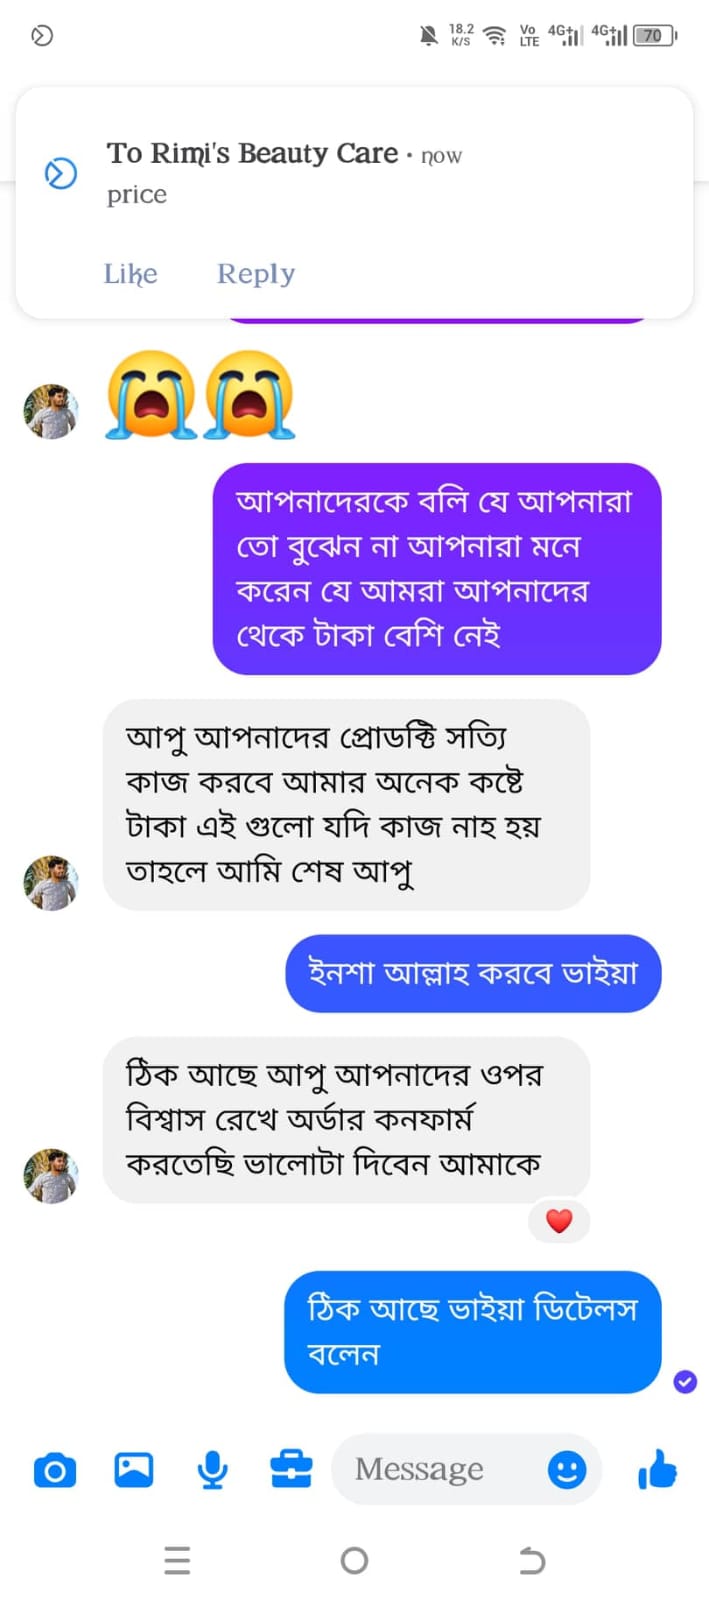Focus the Message text input field
The image size is (709, 1600).
430,1469
